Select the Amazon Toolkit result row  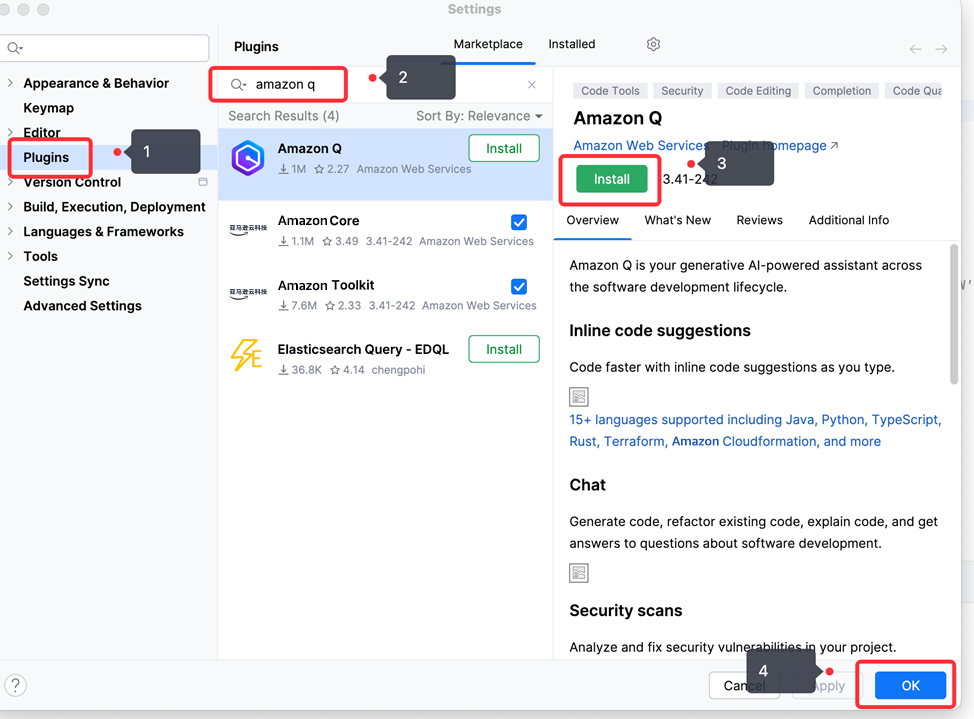[x=385, y=295]
